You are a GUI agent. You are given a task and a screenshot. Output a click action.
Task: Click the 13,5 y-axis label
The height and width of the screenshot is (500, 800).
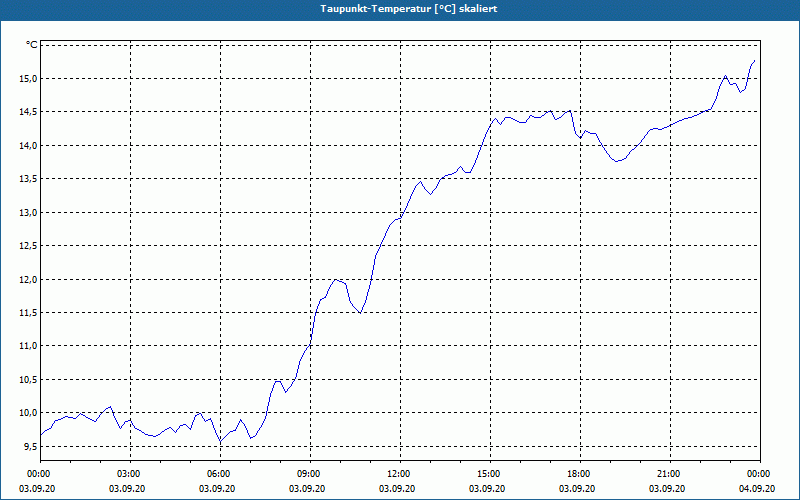(x=29, y=179)
